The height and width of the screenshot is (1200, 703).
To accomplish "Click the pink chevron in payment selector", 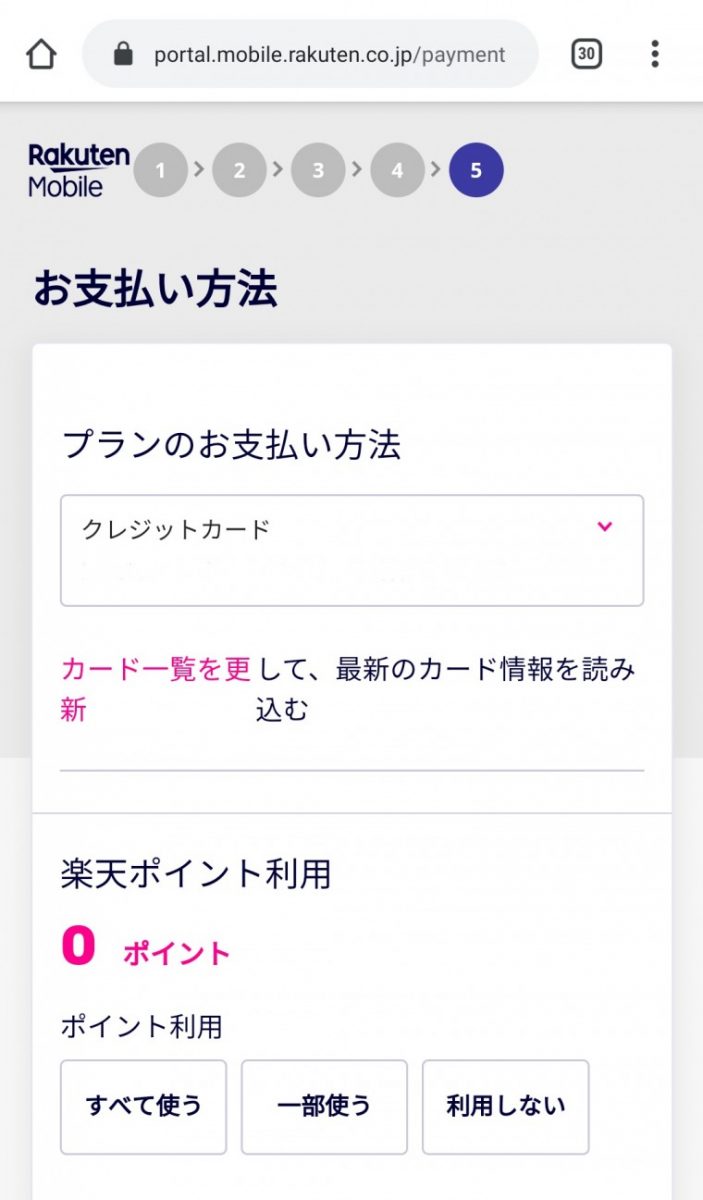I will (x=604, y=527).
